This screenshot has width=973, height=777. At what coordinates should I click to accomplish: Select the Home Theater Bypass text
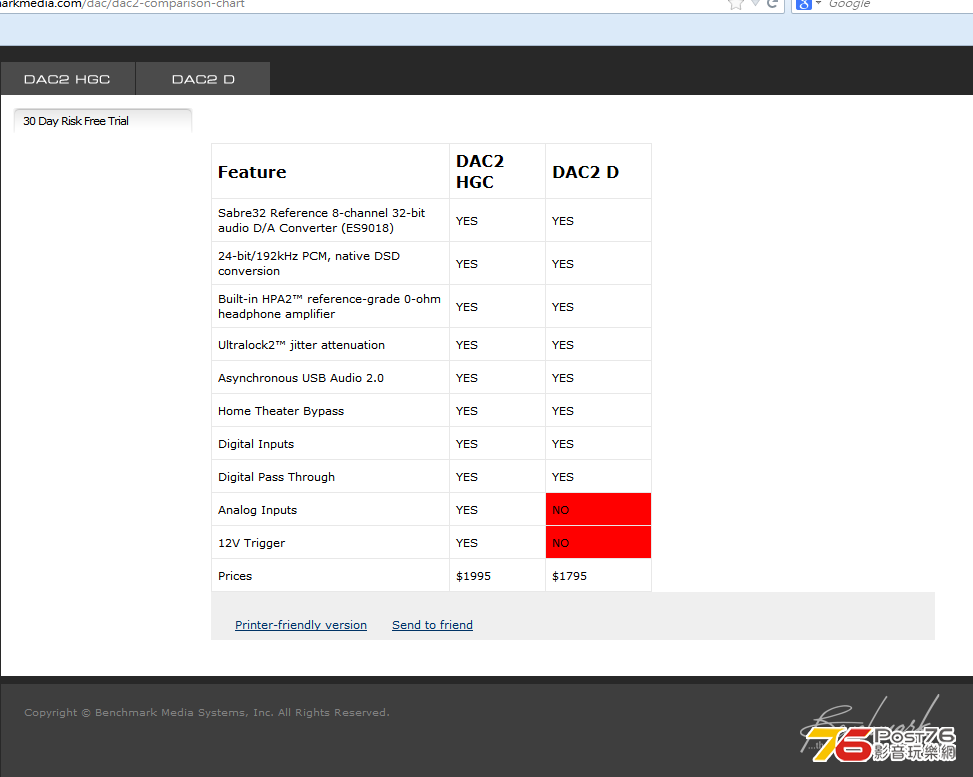pyautogui.click(x=281, y=411)
